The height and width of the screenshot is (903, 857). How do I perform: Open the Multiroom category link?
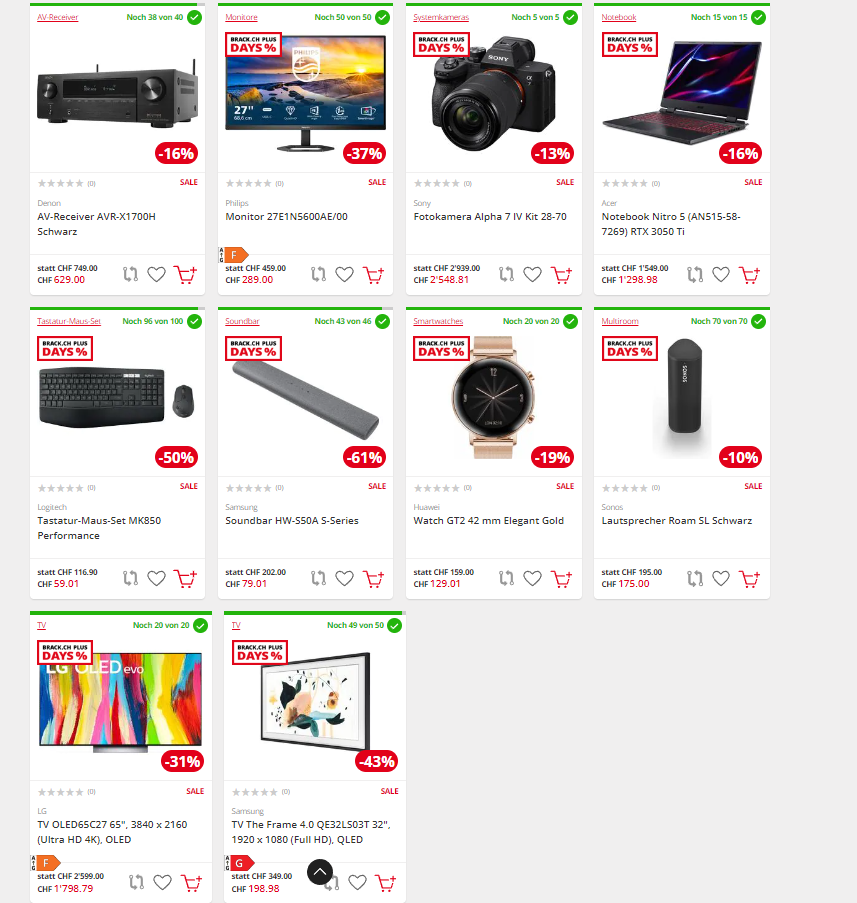(620, 321)
